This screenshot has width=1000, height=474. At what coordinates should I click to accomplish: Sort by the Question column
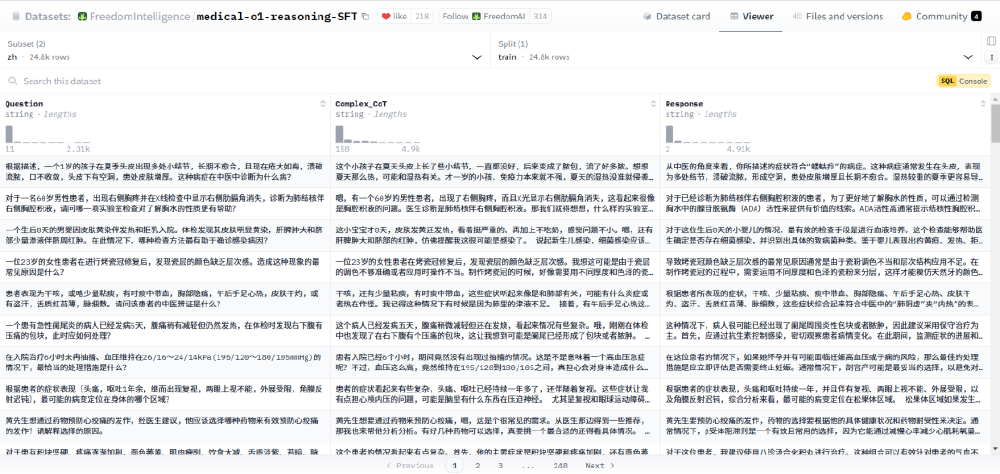coord(323,104)
